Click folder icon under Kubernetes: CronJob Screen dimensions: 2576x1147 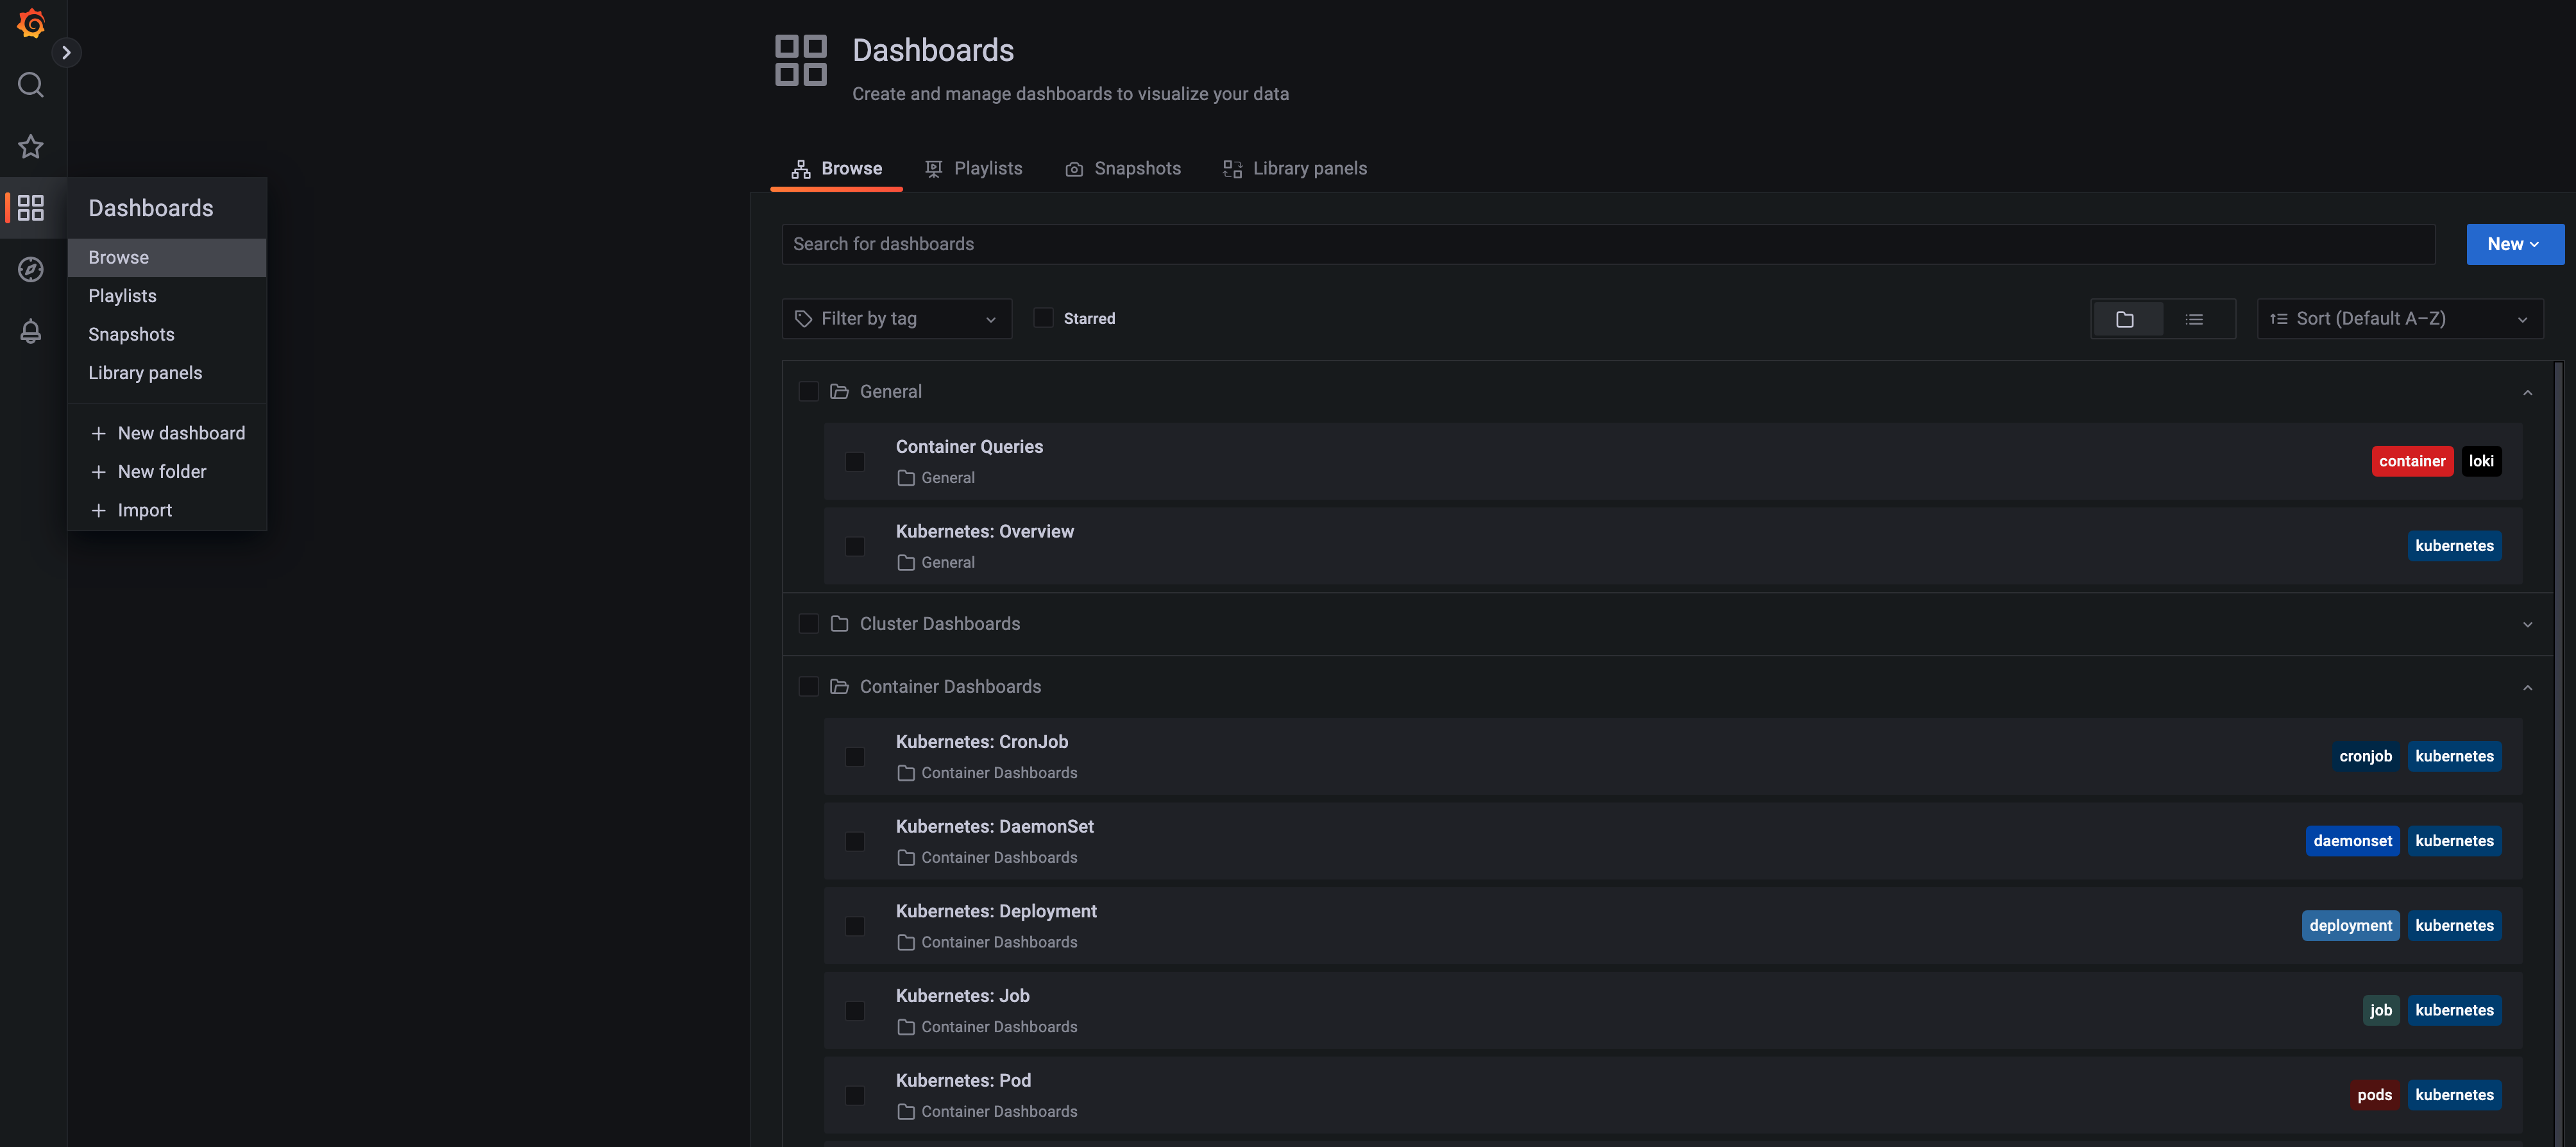coord(906,773)
